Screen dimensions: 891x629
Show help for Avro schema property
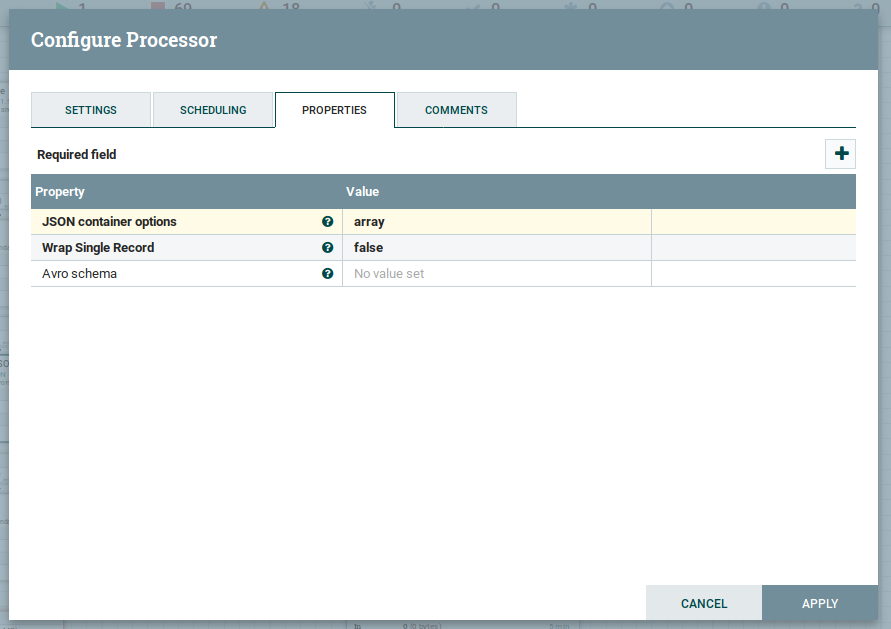click(x=327, y=274)
